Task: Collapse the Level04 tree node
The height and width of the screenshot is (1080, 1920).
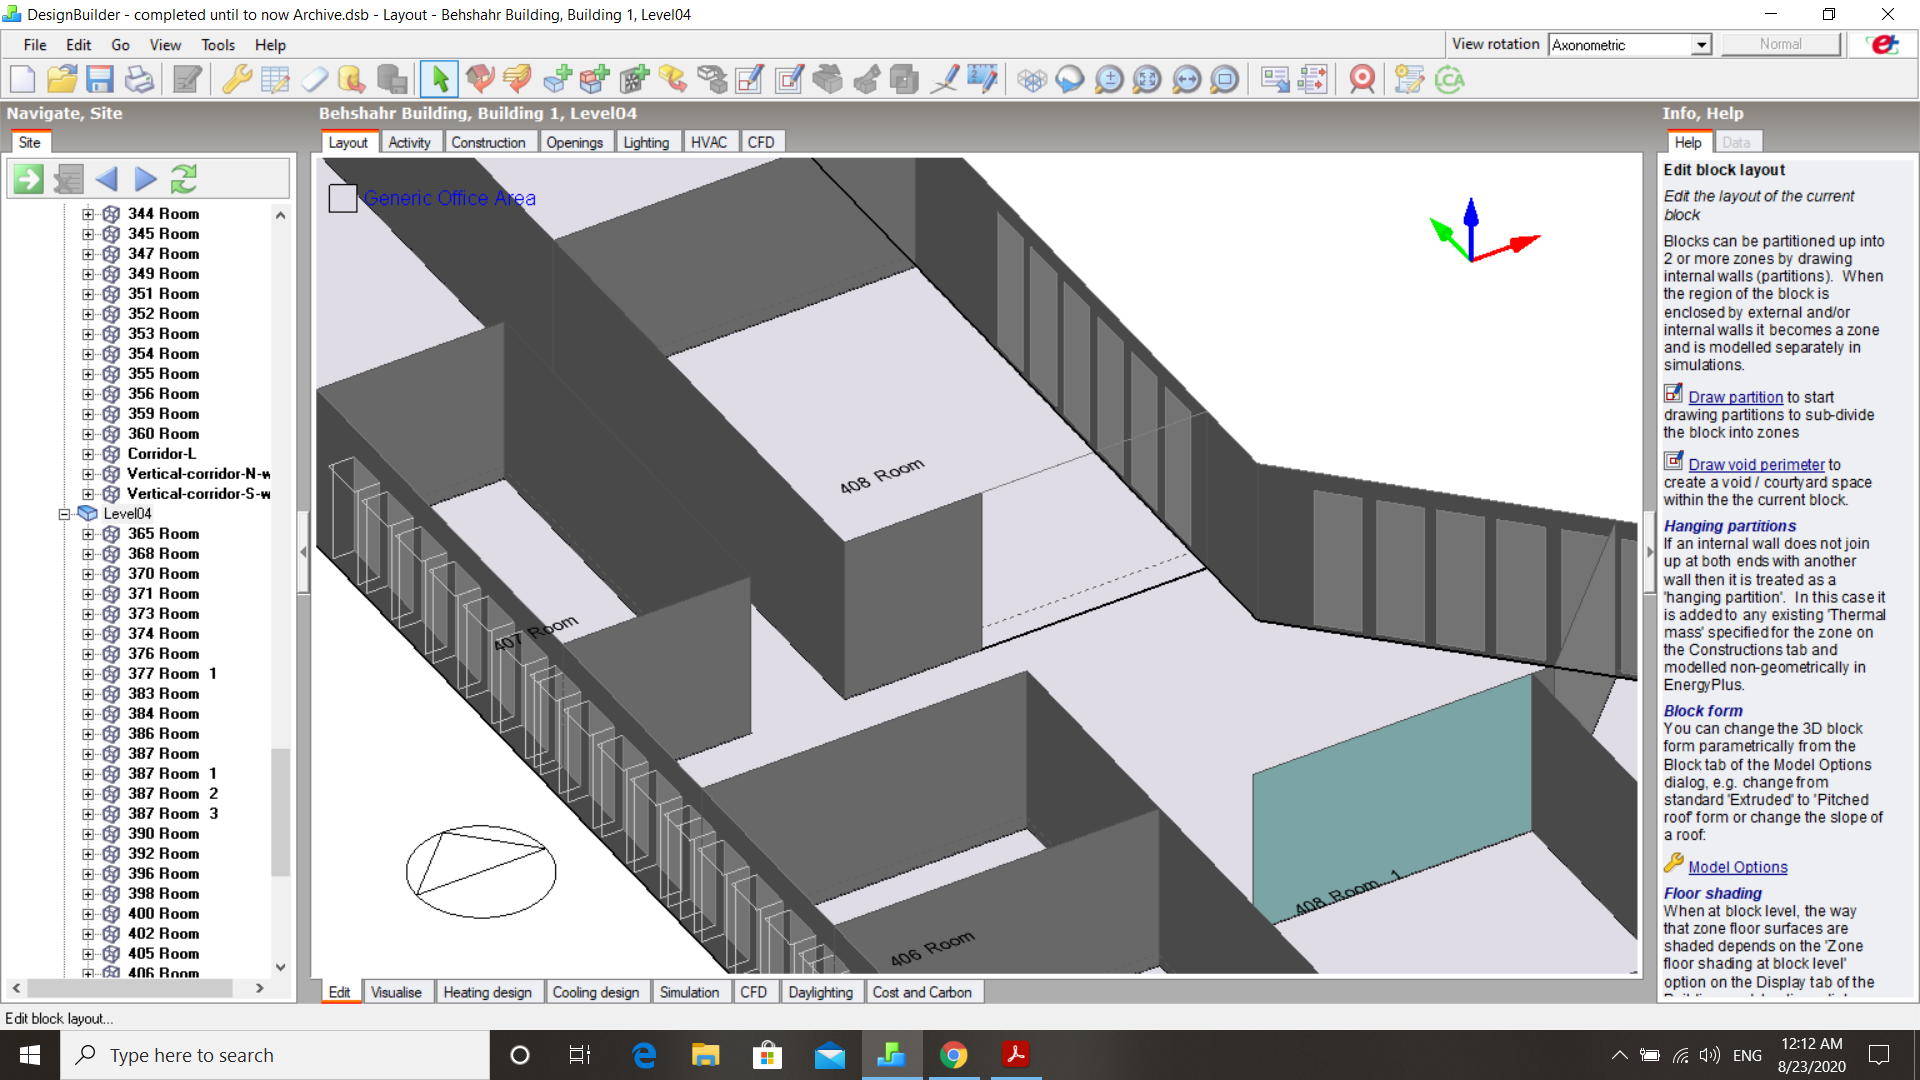Action: point(64,514)
